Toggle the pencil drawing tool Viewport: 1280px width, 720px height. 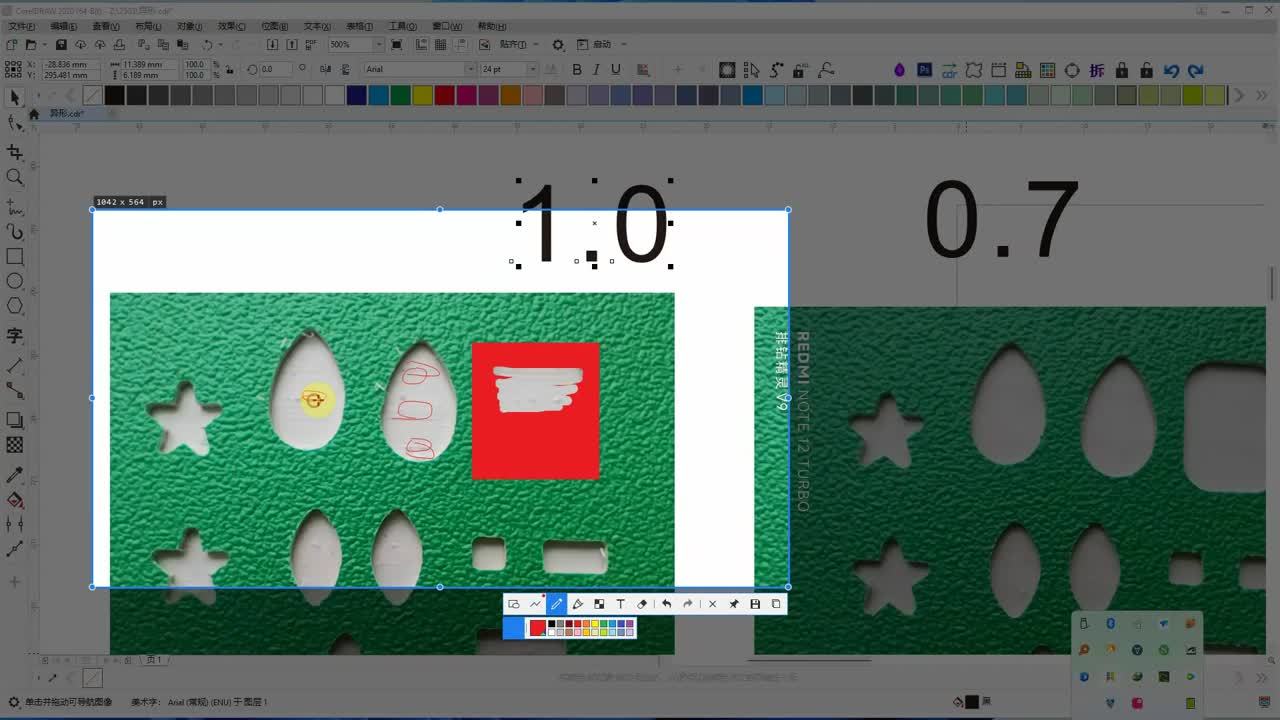[x=556, y=604]
